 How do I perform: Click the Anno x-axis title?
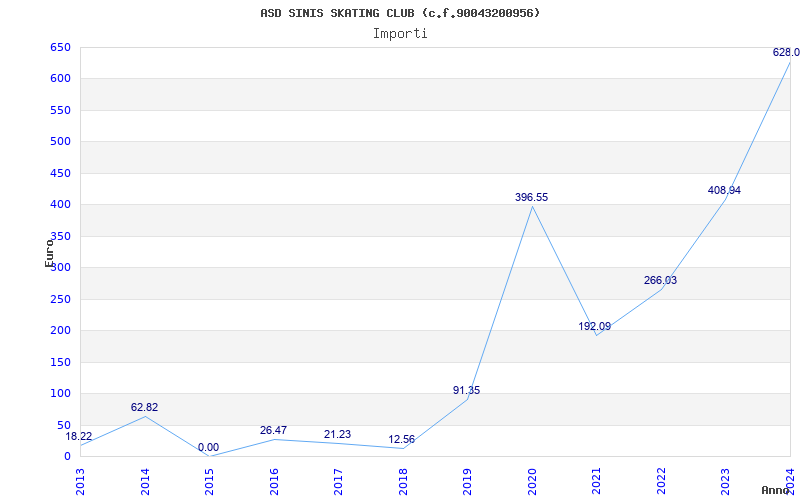[x=774, y=490]
